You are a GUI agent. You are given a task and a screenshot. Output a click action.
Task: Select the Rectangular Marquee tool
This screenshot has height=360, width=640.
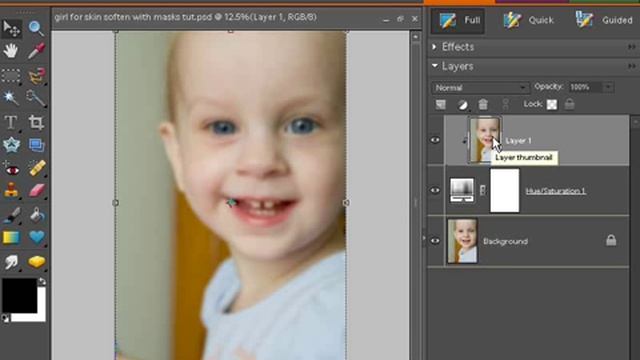click(11, 76)
